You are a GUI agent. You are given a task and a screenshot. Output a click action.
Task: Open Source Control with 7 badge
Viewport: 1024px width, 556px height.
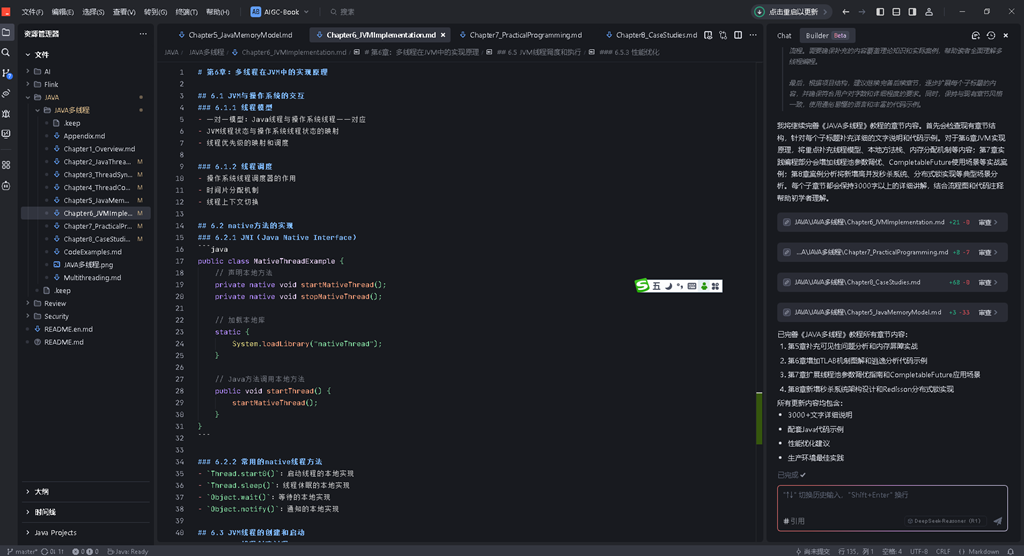click(x=7, y=74)
